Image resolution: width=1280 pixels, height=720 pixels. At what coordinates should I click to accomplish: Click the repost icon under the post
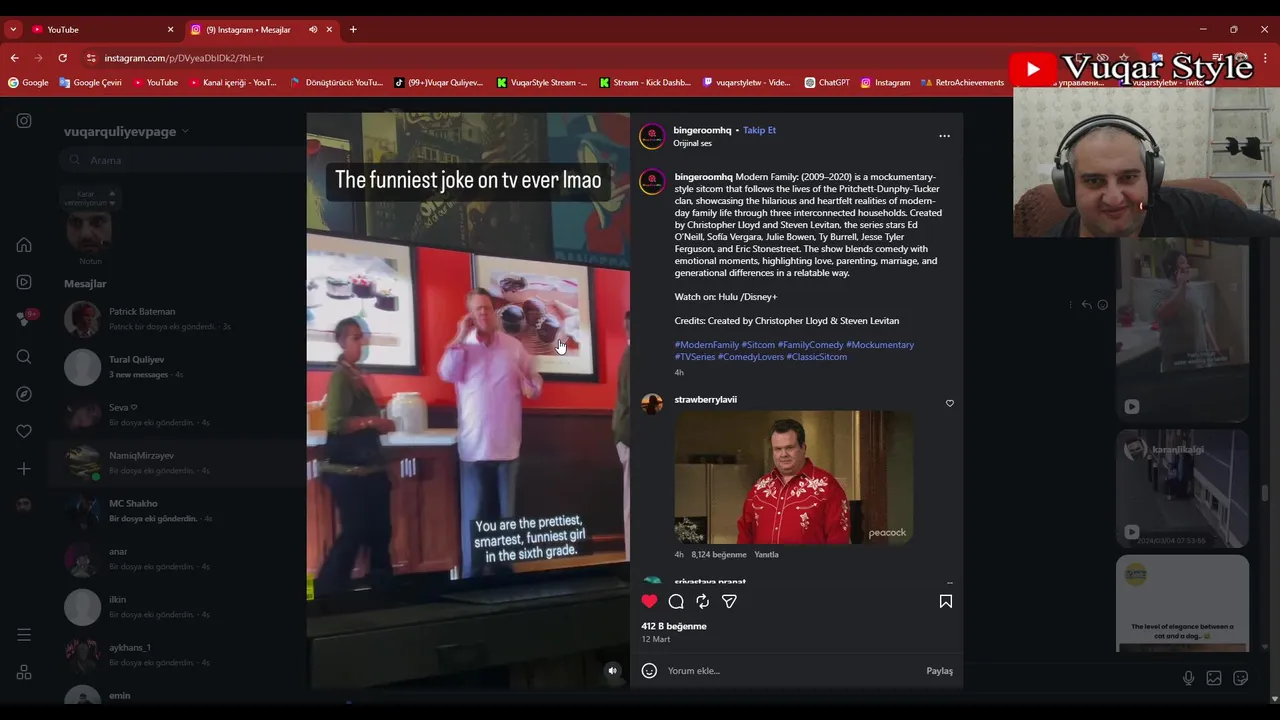(x=703, y=601)
